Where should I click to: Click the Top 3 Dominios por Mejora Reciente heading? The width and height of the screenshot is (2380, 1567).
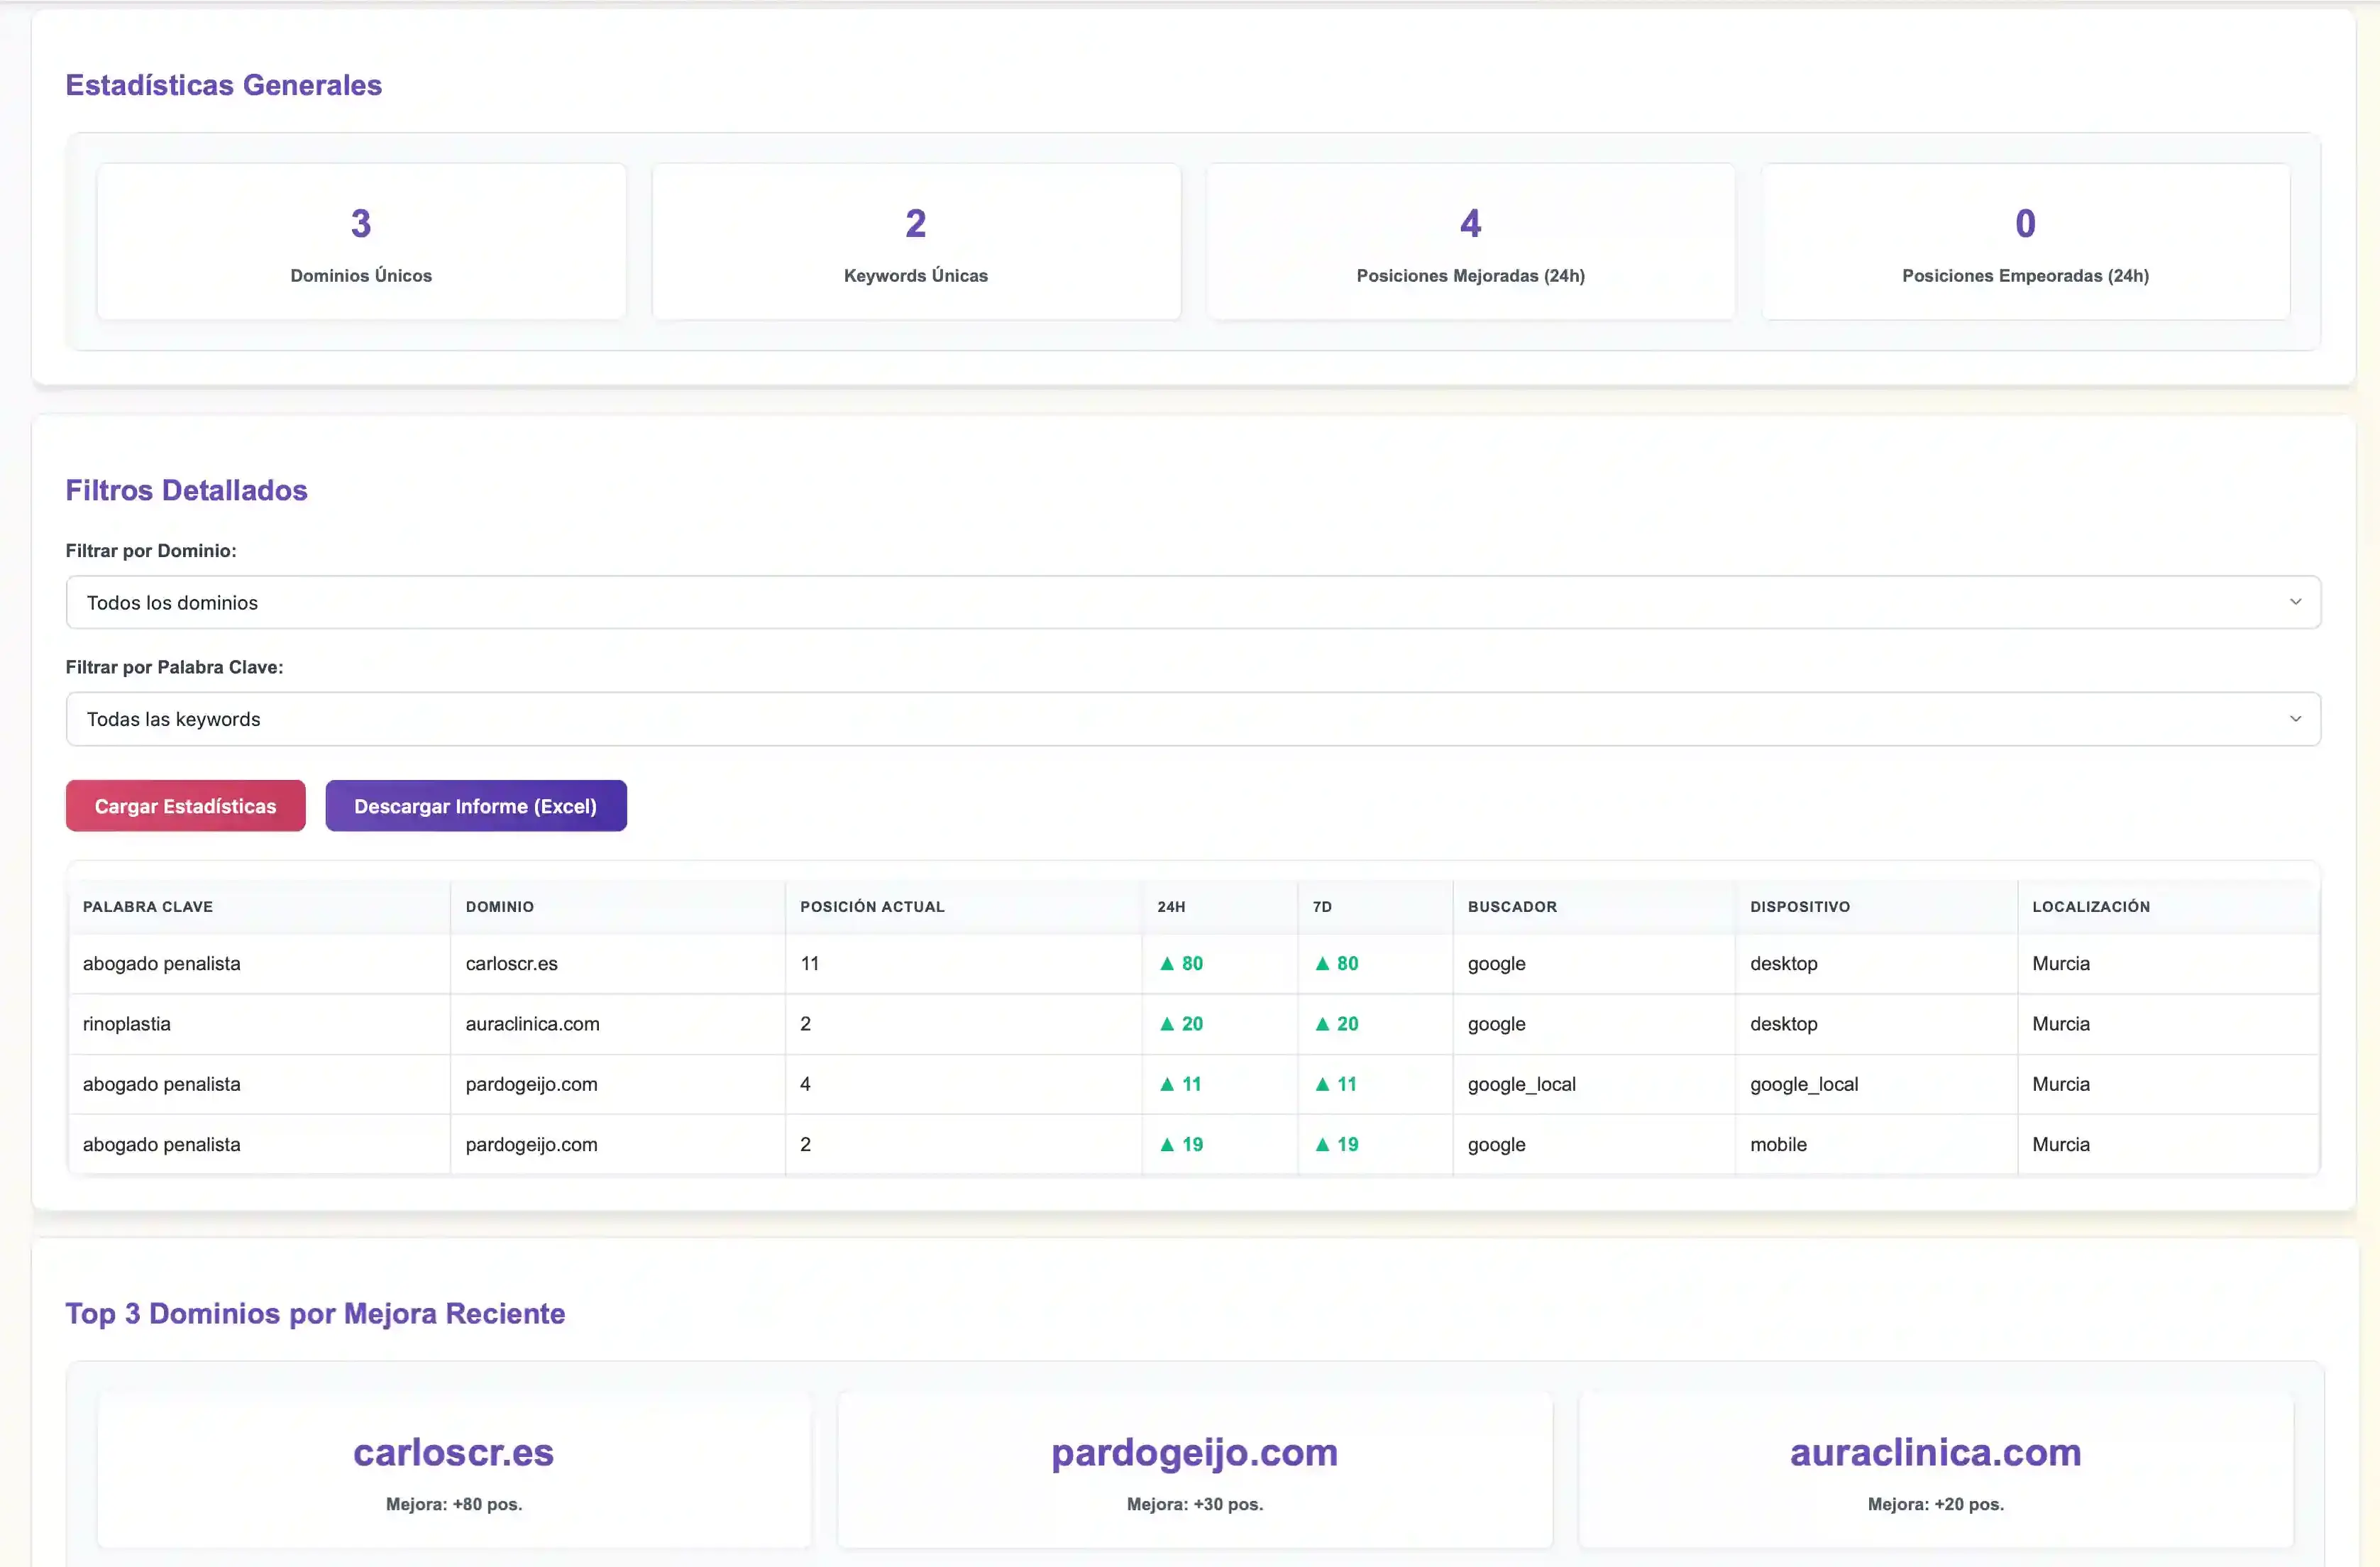pyautogui.click(x=315, y=1313)
